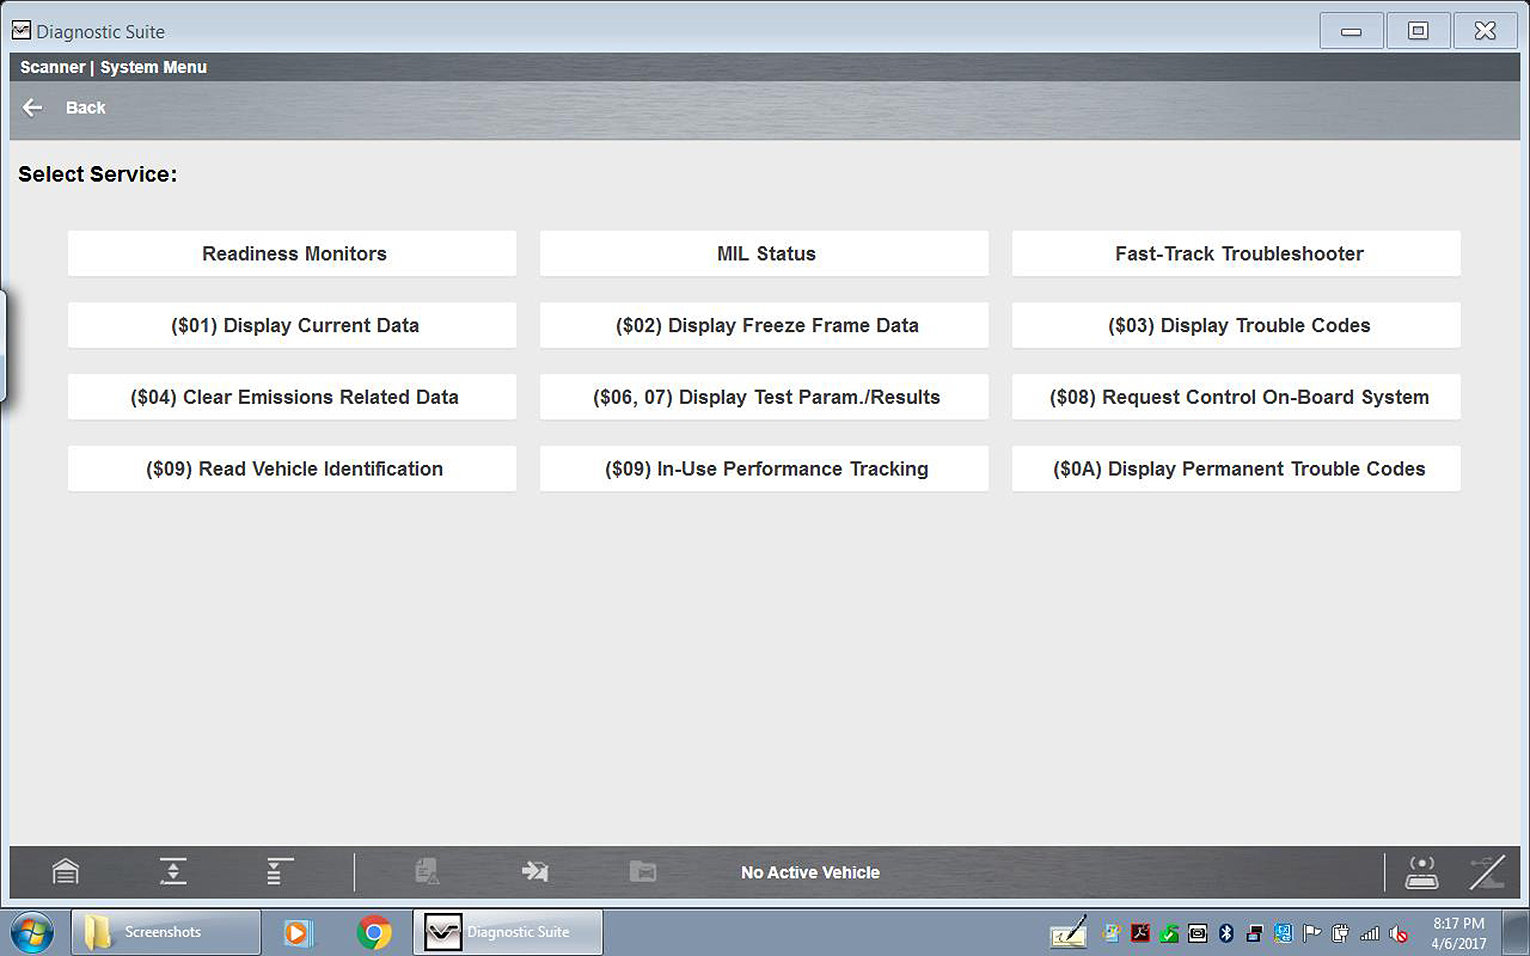Select ($04) Clear Emissions Related Data
1530x956 pixels.
point(293,398)
